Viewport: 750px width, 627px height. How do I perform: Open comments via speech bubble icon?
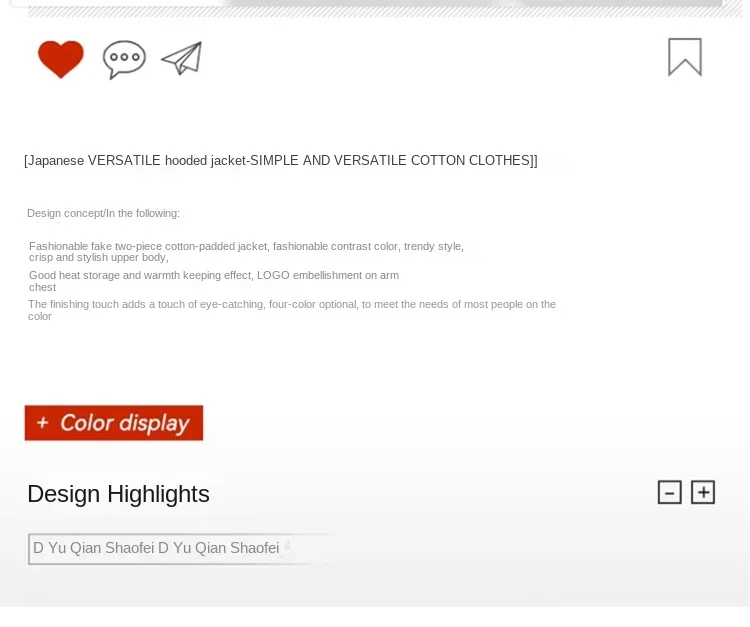pyautogui.click(x=124, y=59)
